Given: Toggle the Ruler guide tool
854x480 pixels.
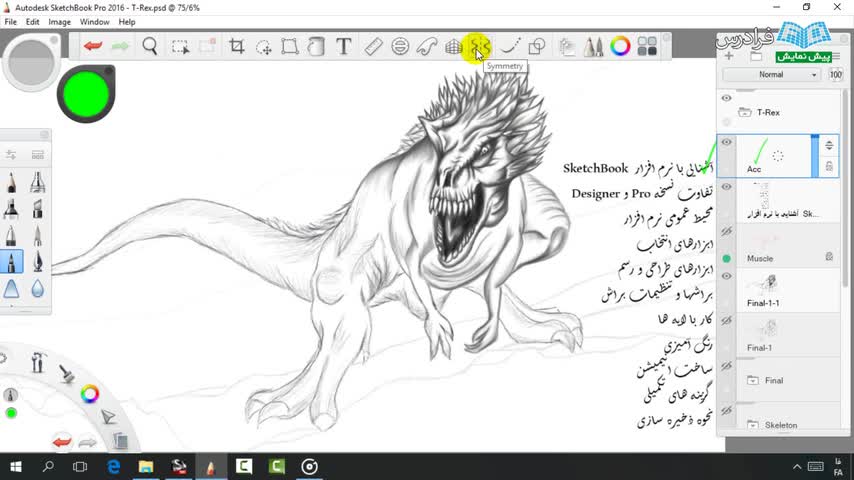Looking at the screenshot, I should [373, 46].
